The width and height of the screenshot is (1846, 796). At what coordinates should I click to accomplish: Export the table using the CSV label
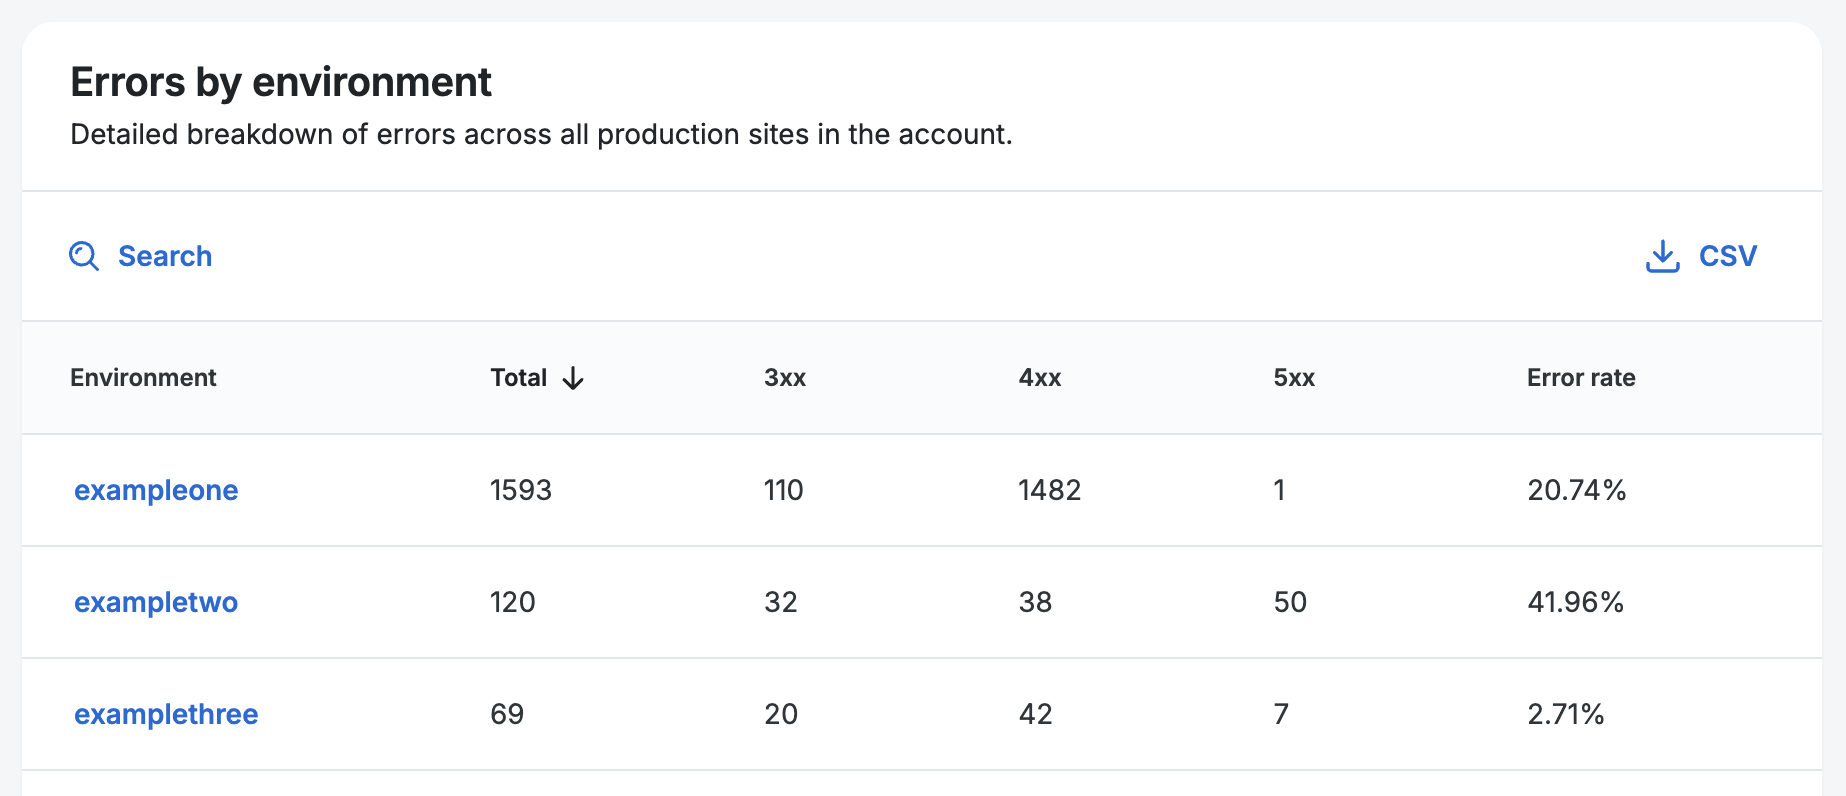click(x=1727, y=256)
